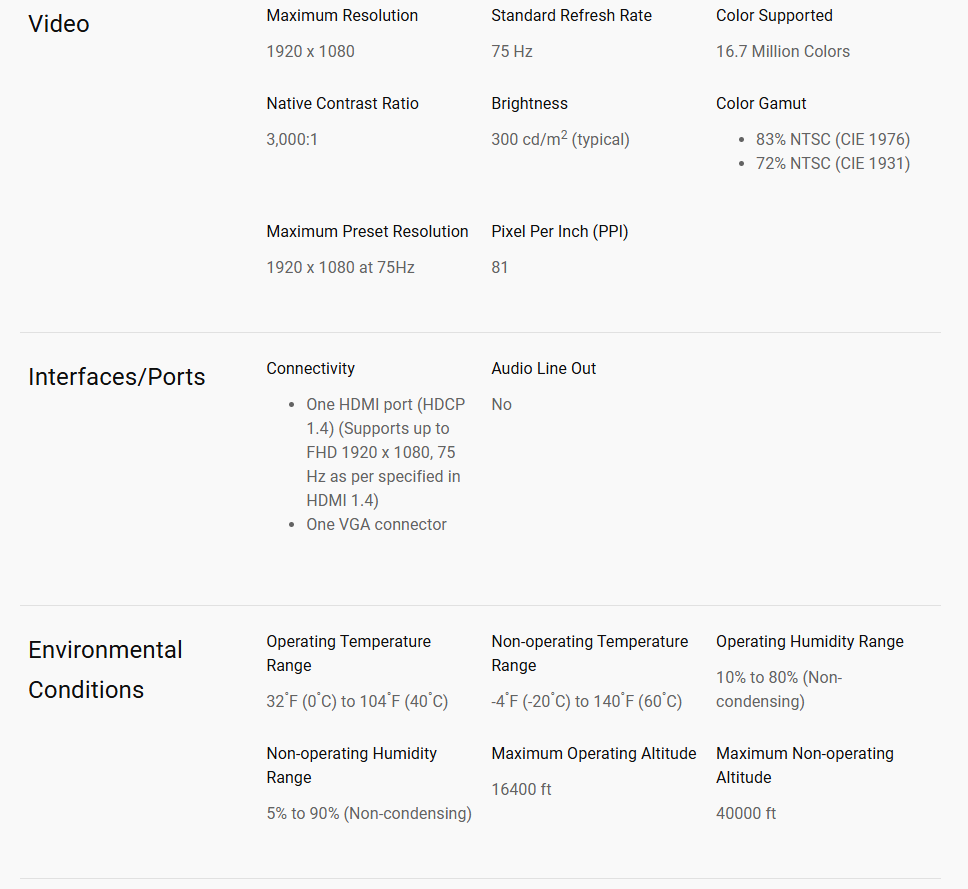The height and width of the screenshot is (889, 968).
Task: Select the 1920 x 1080 resolution value
Action: pyautogui.click(x=311, y=51)
